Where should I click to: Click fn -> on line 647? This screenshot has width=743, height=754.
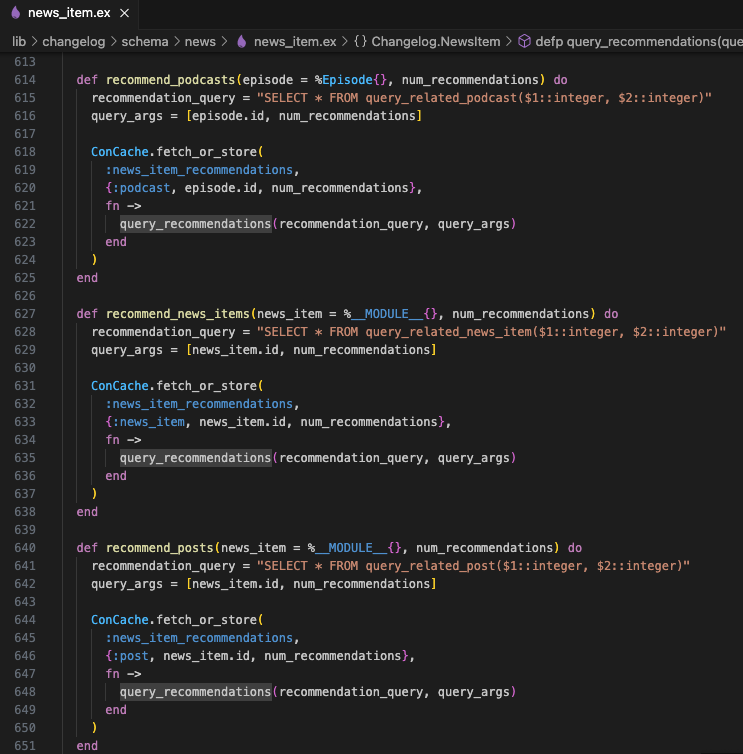click(x=123, y=674)
